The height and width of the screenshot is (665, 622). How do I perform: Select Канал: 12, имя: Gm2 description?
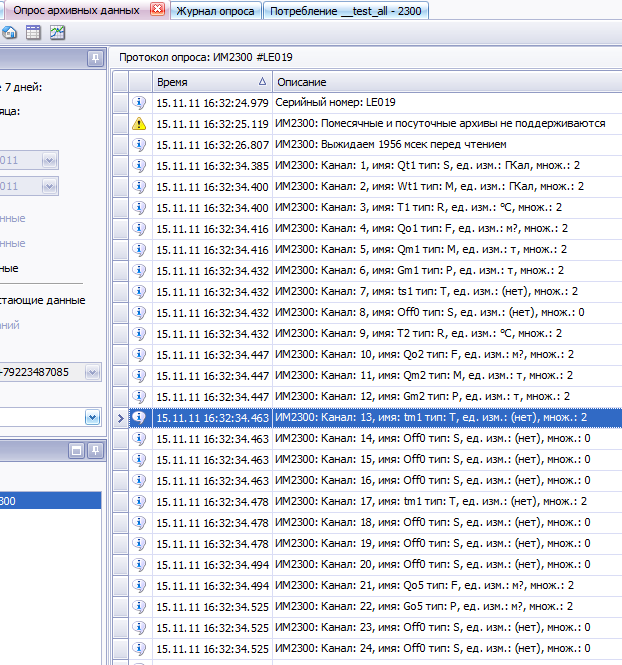pyautogui.click(x=423, y=396)
